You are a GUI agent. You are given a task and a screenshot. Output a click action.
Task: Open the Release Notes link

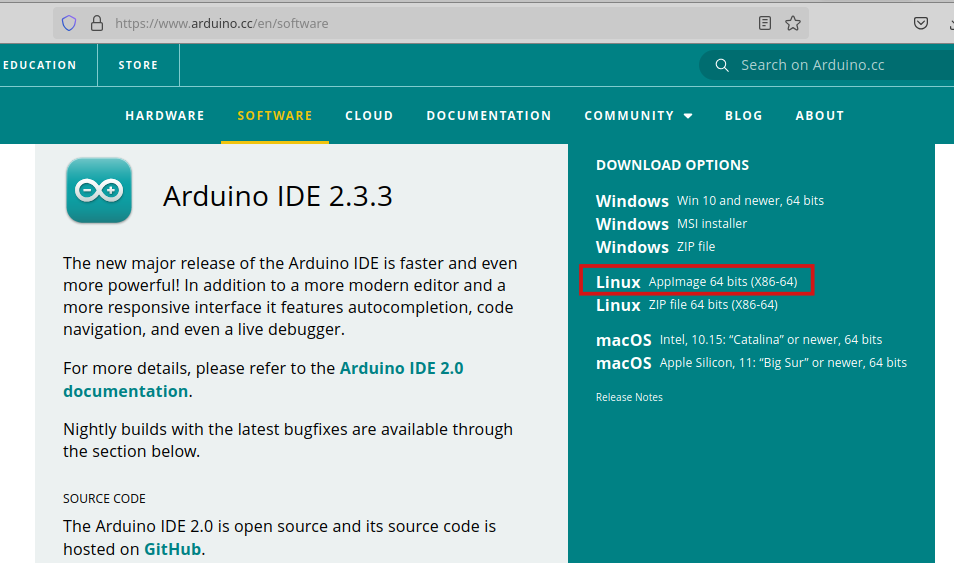click(x=629, y=397)
